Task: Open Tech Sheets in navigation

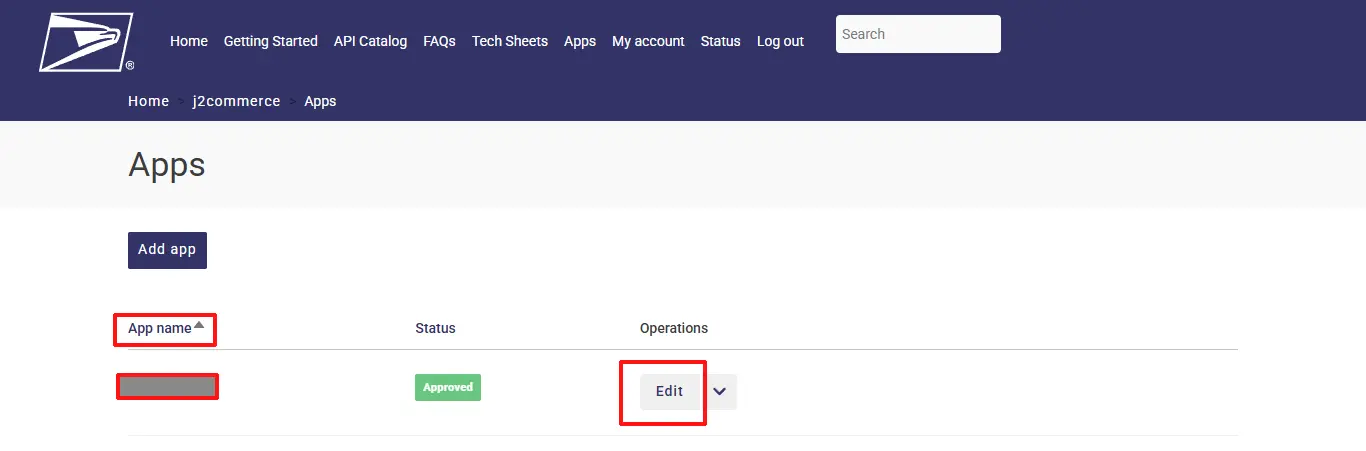Action: (x=510, y=41)
